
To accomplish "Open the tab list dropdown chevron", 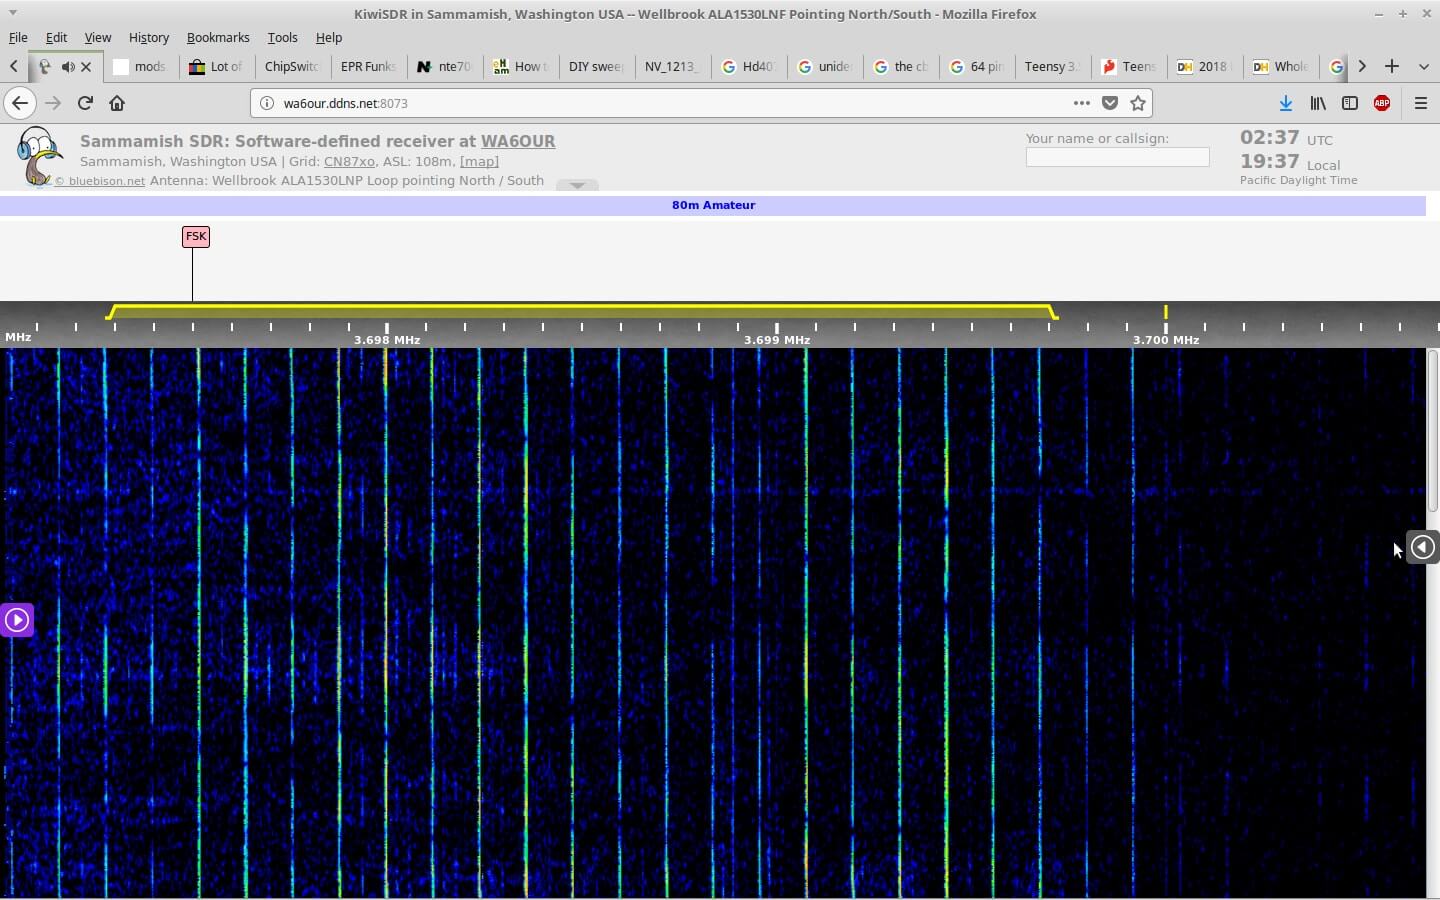I will pos(1422,67).
